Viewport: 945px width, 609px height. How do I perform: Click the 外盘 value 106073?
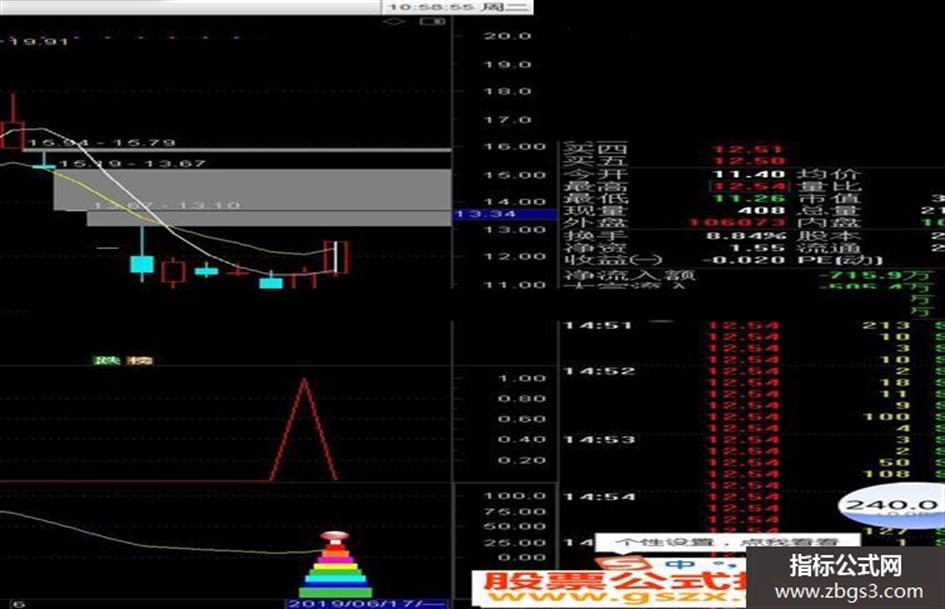tap(736, 222)
